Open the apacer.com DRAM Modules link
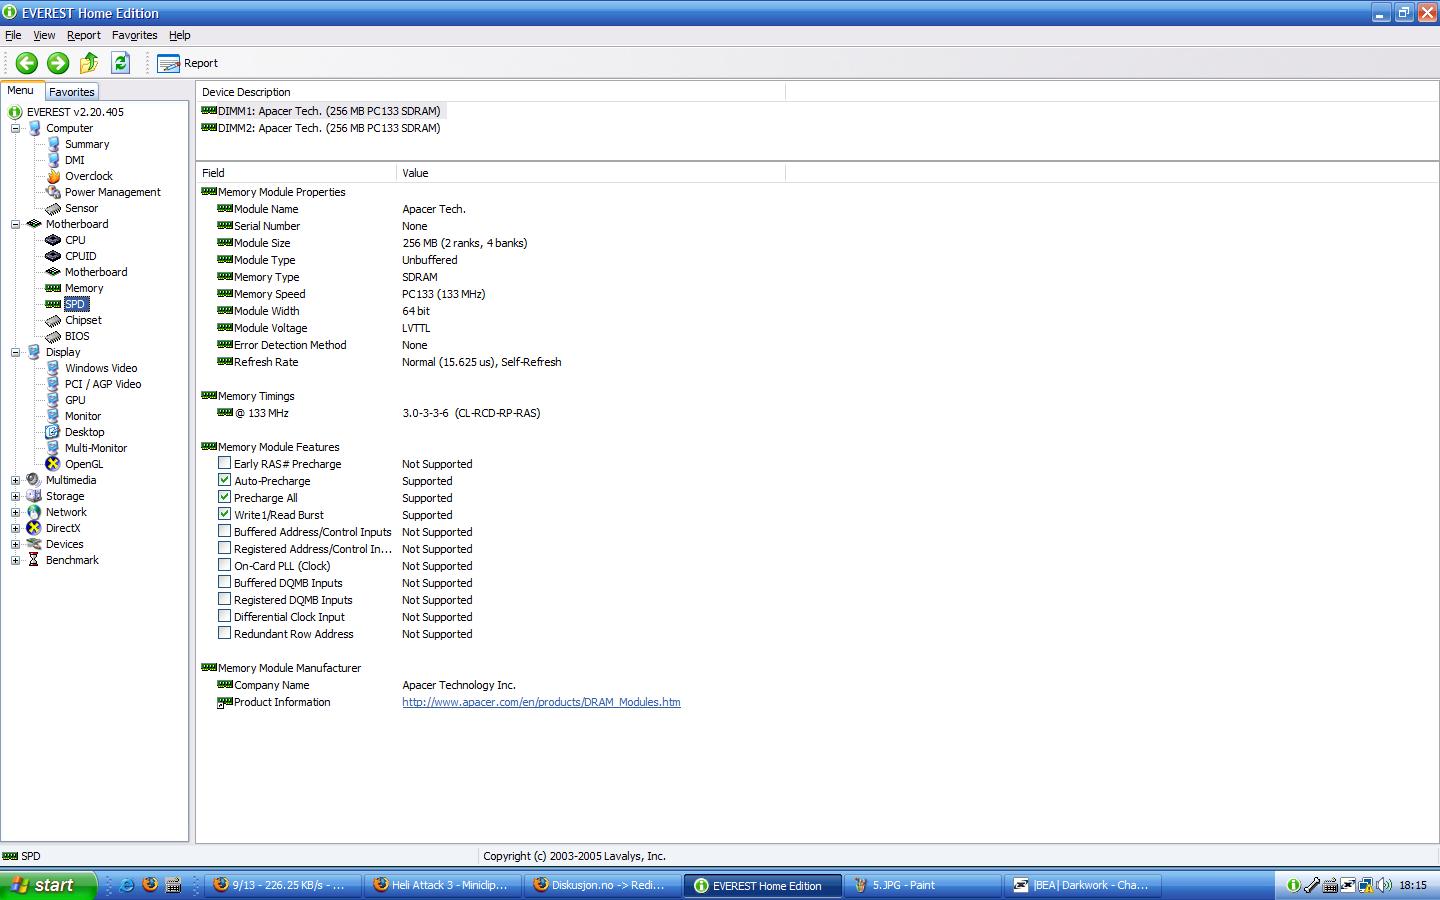This screenshot has width=1440, height=900. [x=541, y=702]
